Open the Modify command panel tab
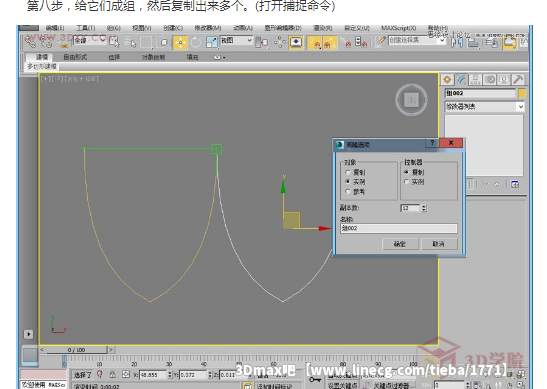The width and height of the screenshot is (547, 389). coord(461,80)
